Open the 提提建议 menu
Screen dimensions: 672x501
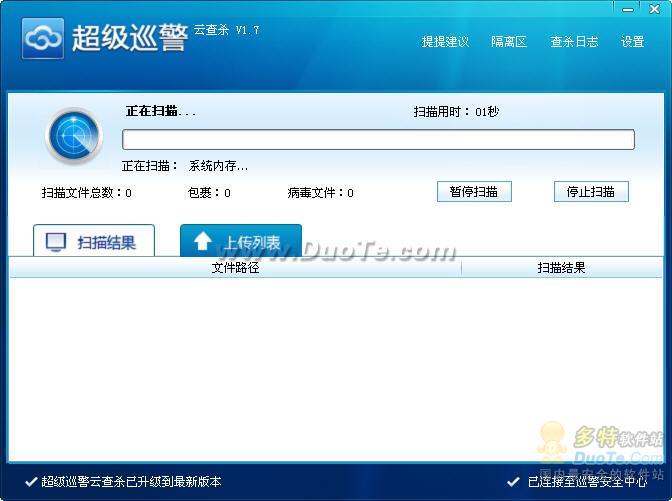[445, 42]
